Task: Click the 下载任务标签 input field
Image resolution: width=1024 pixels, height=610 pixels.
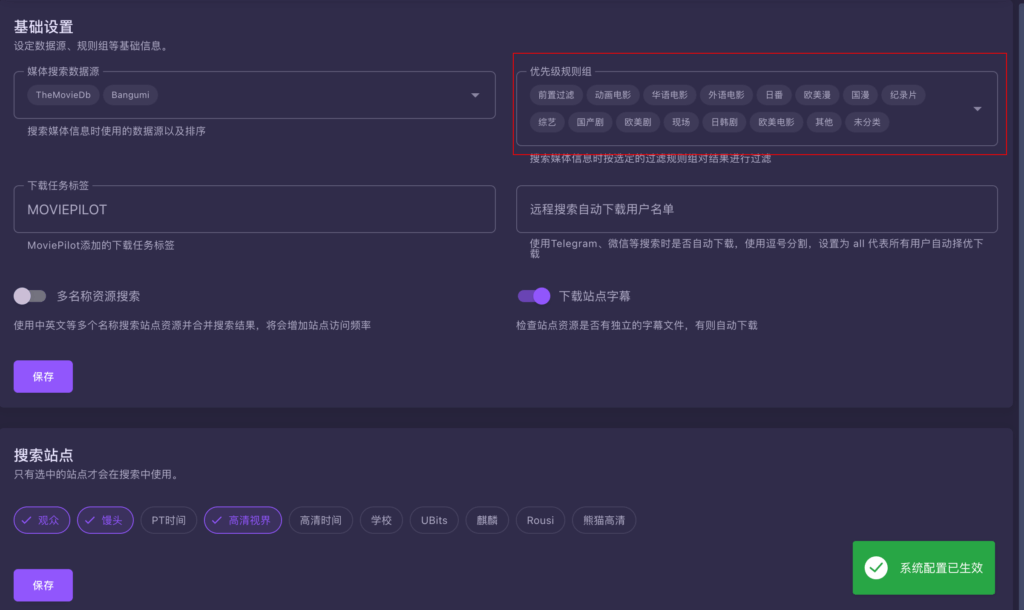Action: [x=255, y=210]
